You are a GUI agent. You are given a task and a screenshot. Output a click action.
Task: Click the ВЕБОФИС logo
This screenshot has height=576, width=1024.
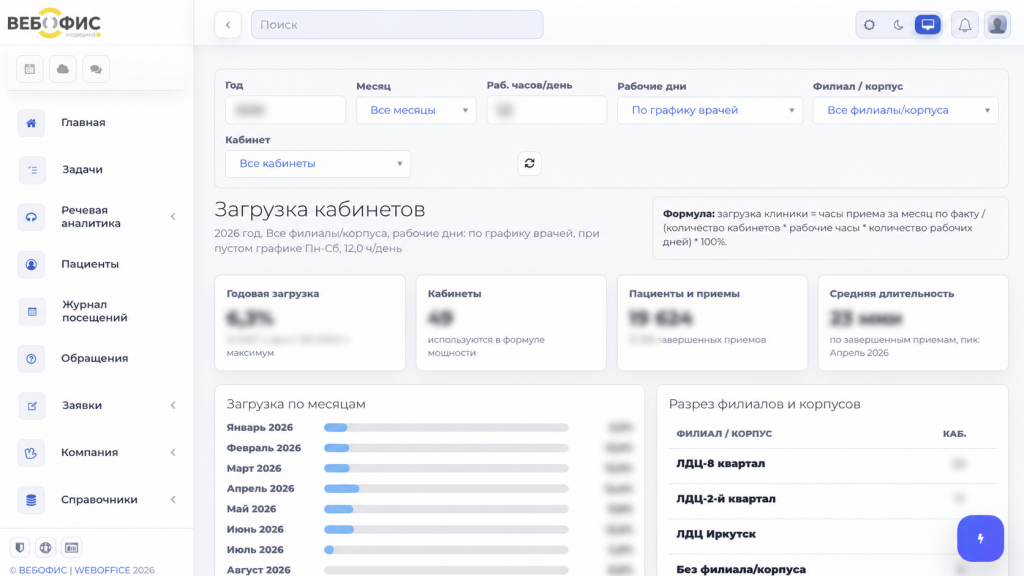[x=54, y=23]
